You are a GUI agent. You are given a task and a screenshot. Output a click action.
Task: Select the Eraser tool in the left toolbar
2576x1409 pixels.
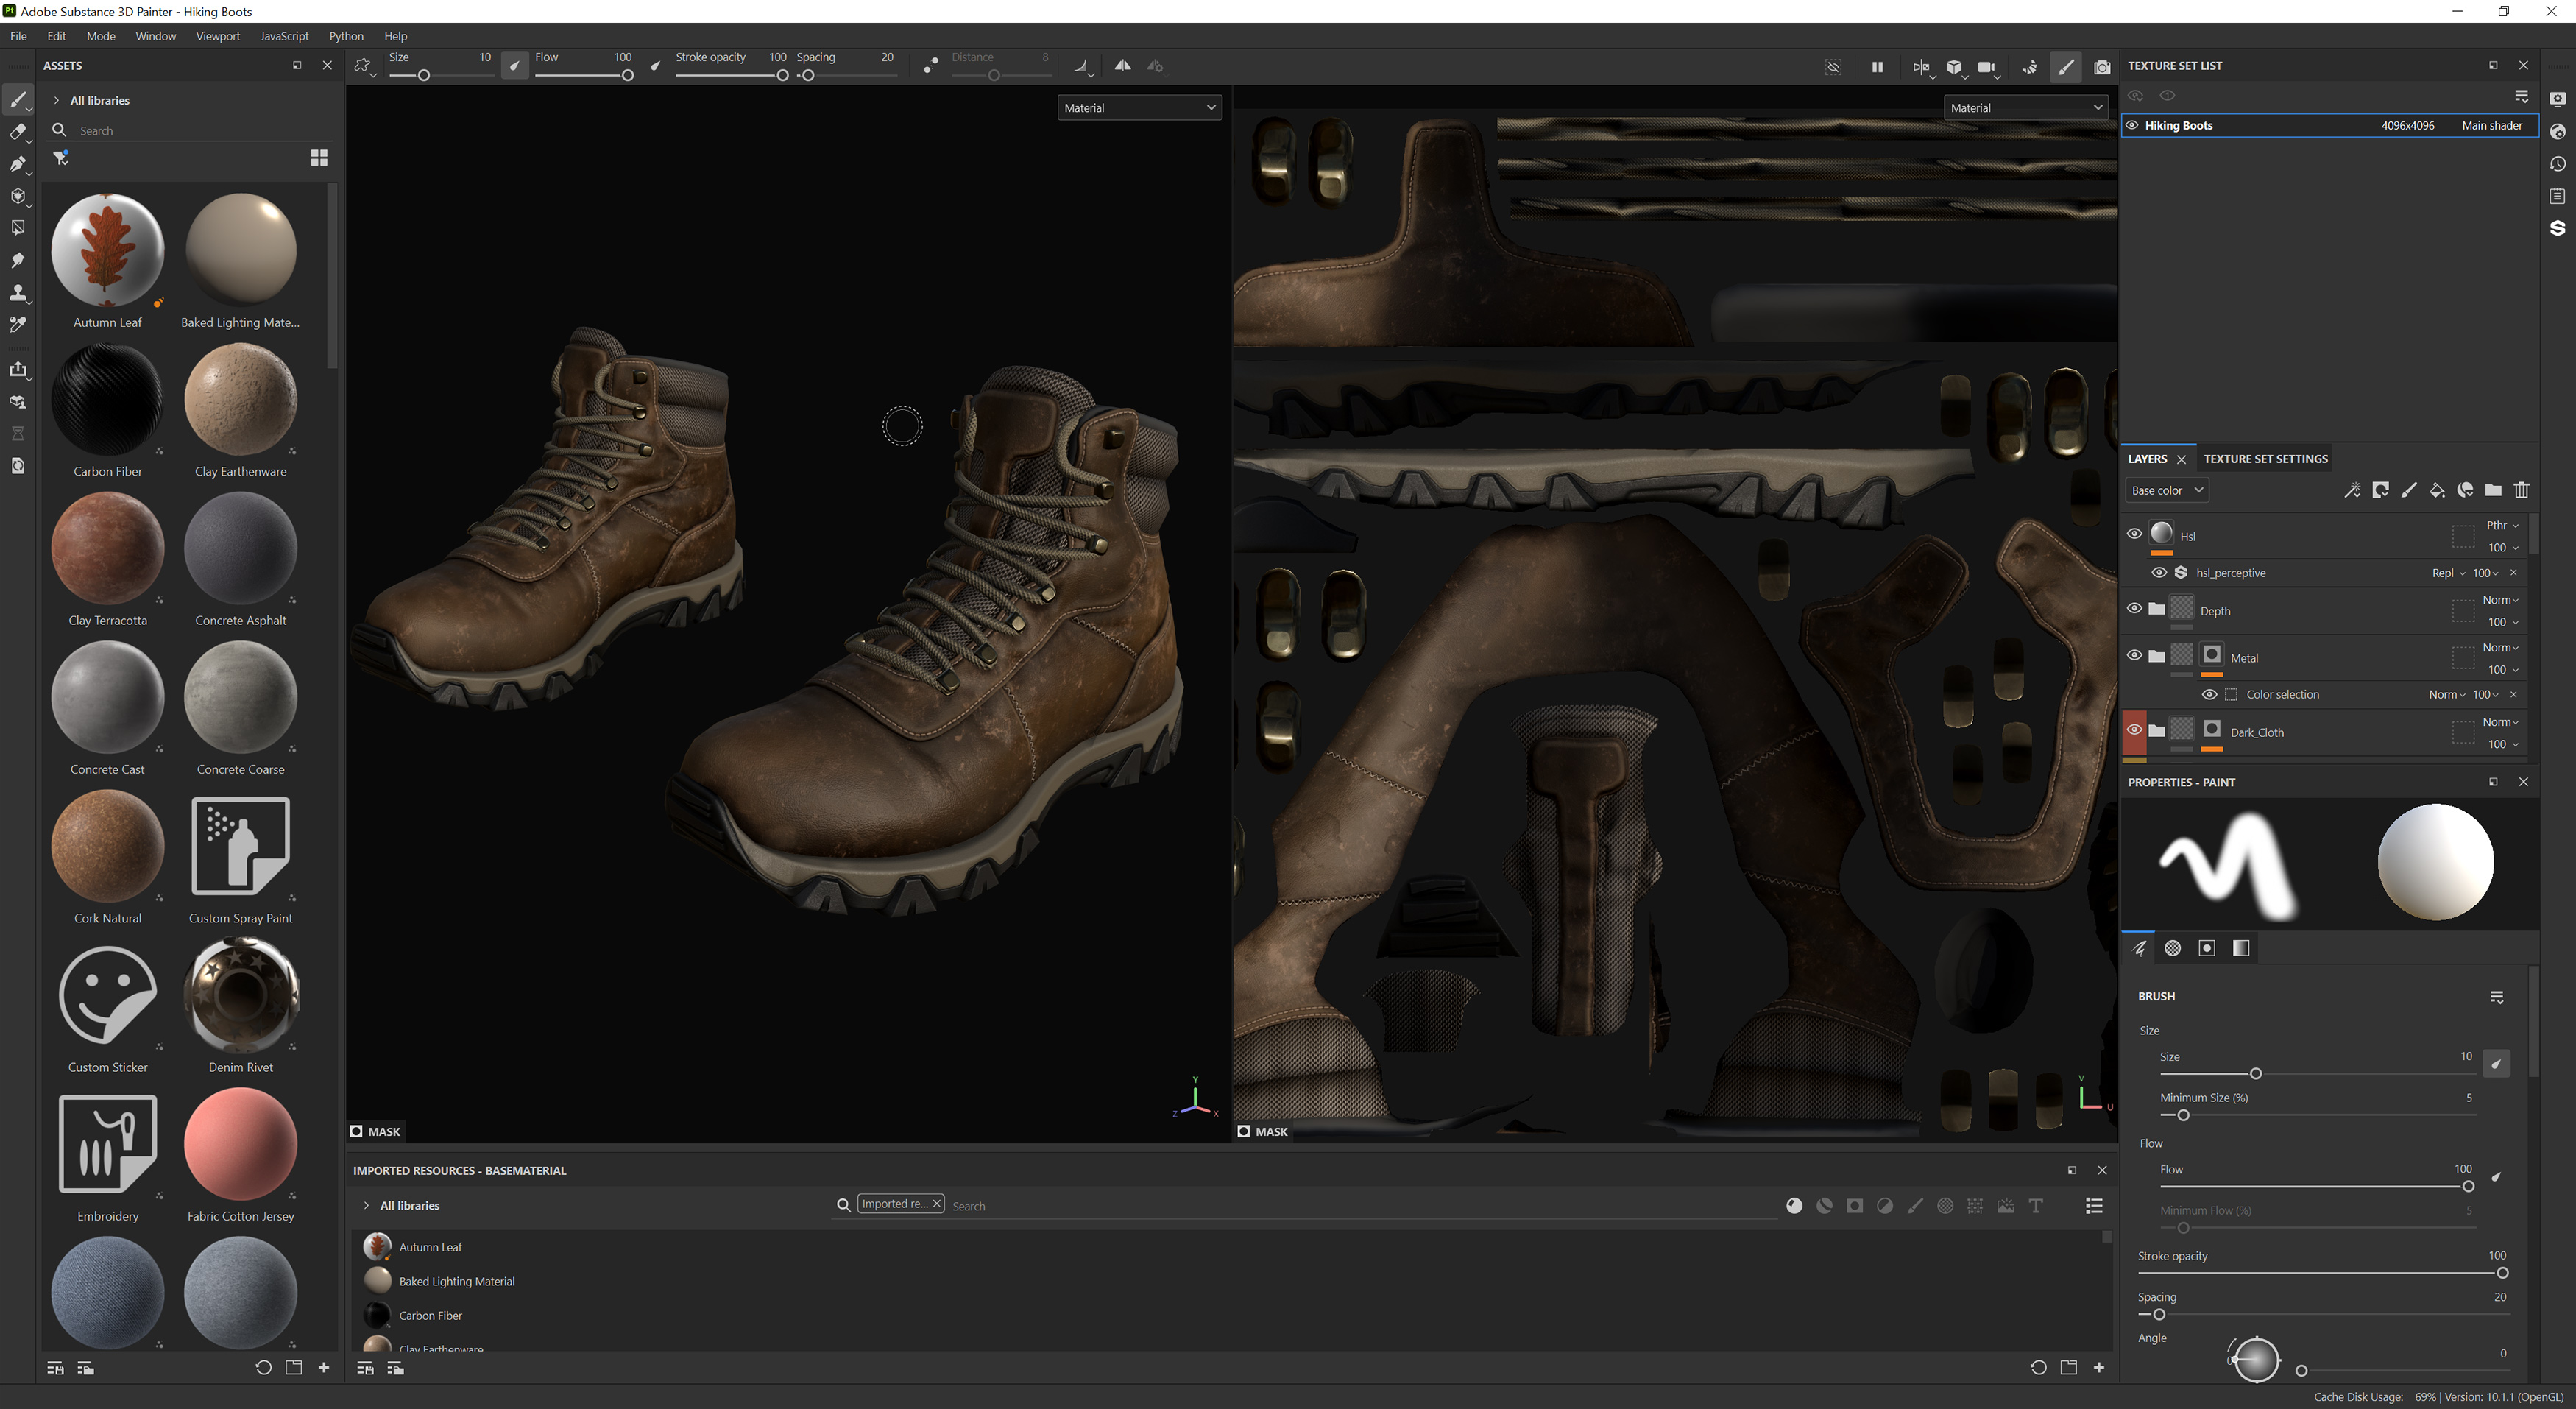click(18, 133)
